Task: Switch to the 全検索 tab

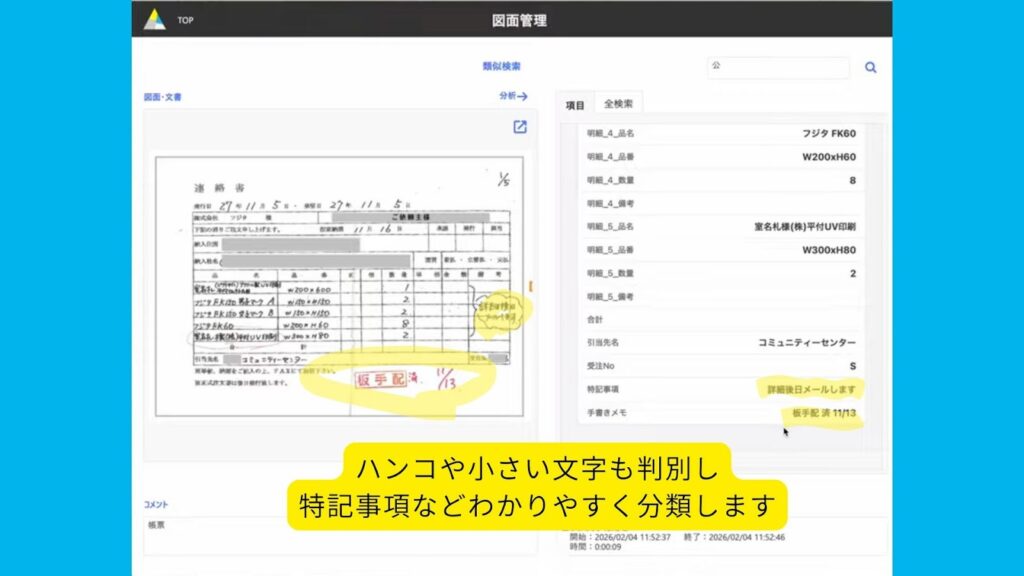Action: pos(618,104)
